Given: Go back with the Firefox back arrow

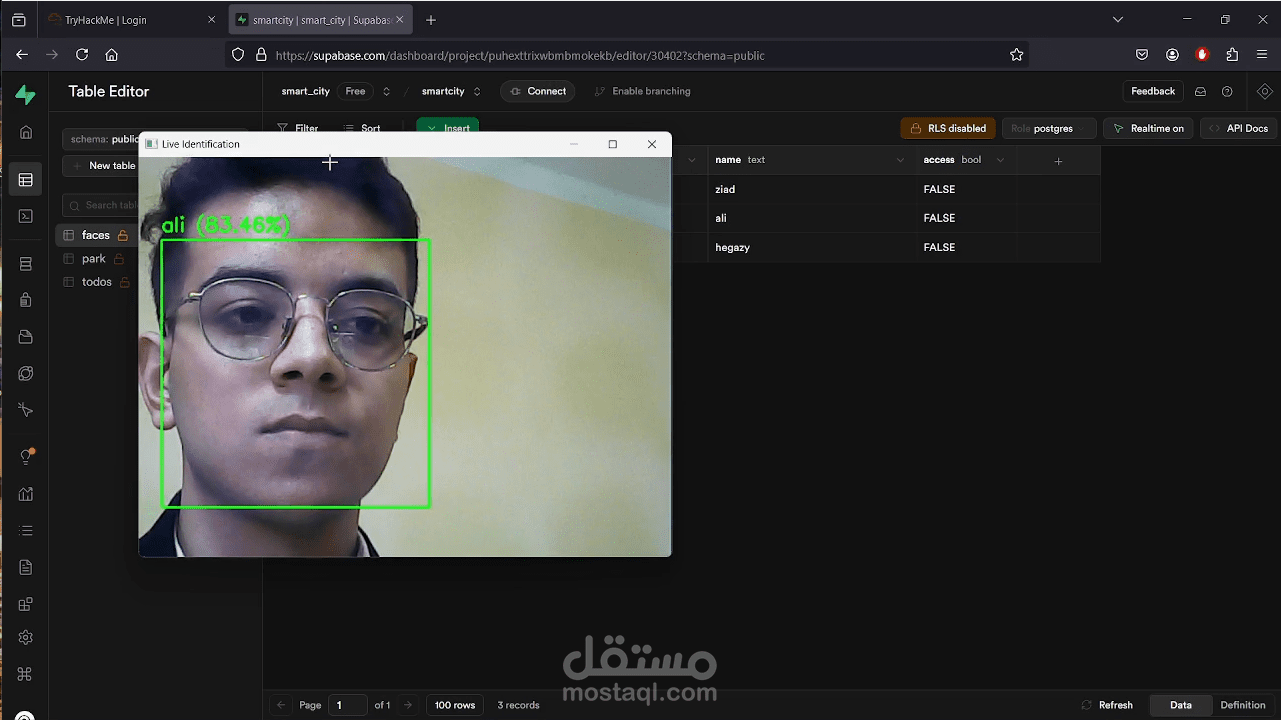Looking at the screenshot, I should click(22, 55).
